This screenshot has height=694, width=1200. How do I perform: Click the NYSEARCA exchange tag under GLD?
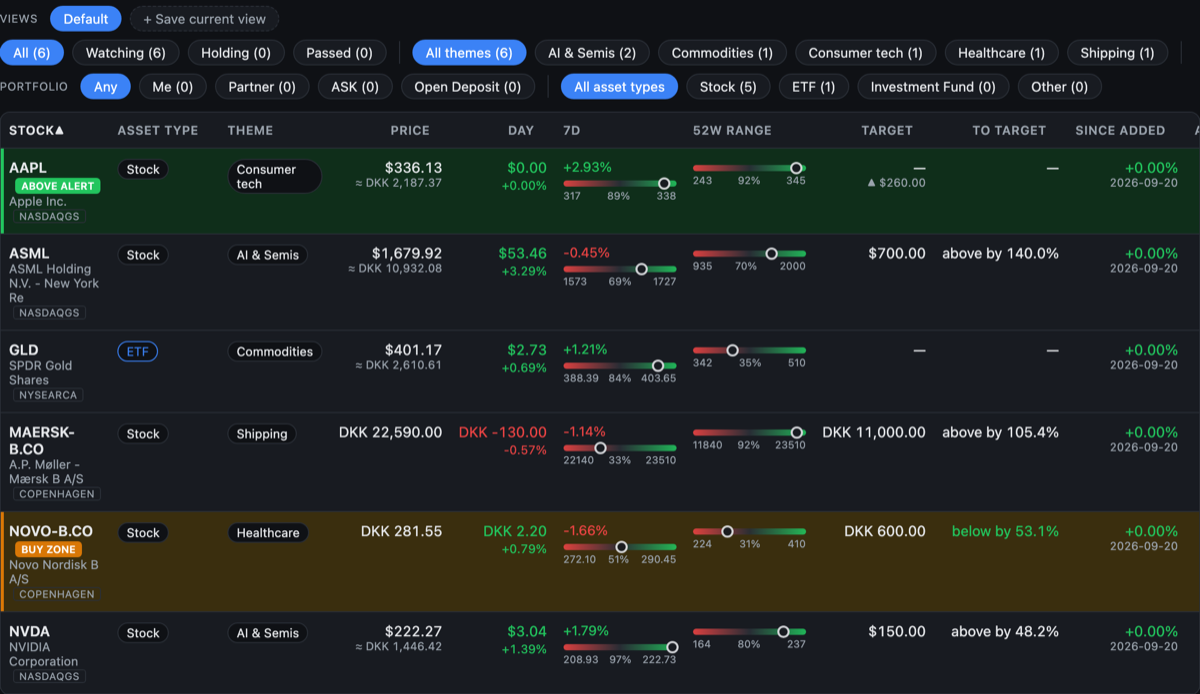[49, 395]
